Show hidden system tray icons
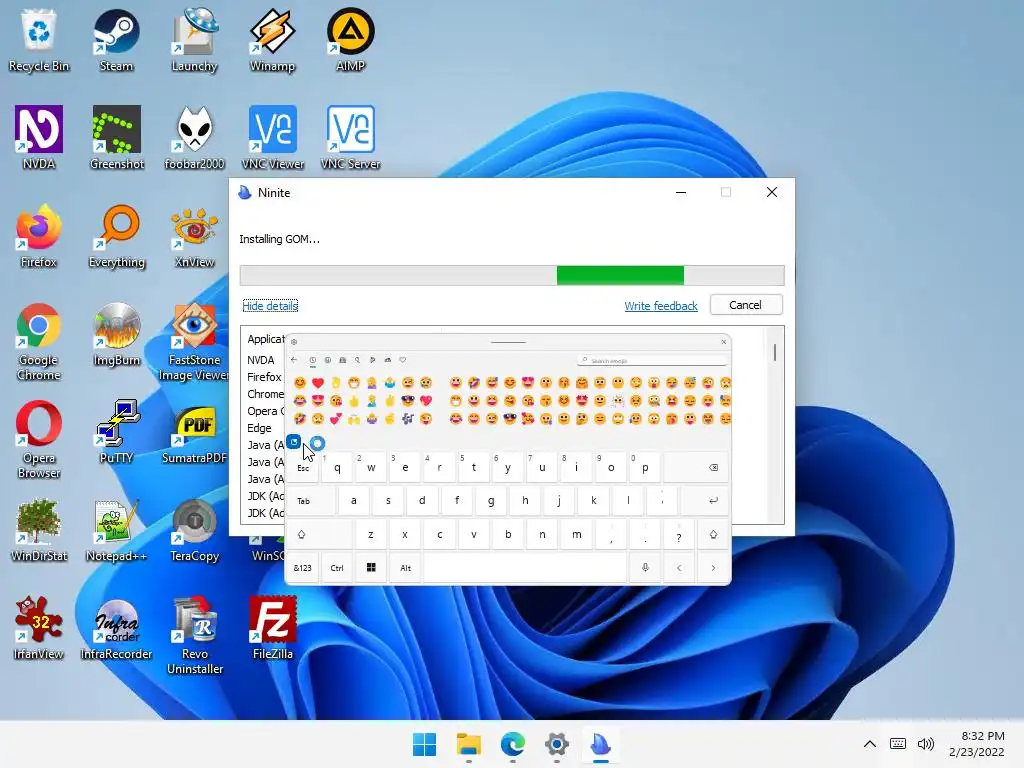This screenshot has height=768, width=1024. [x=870, y=744]
